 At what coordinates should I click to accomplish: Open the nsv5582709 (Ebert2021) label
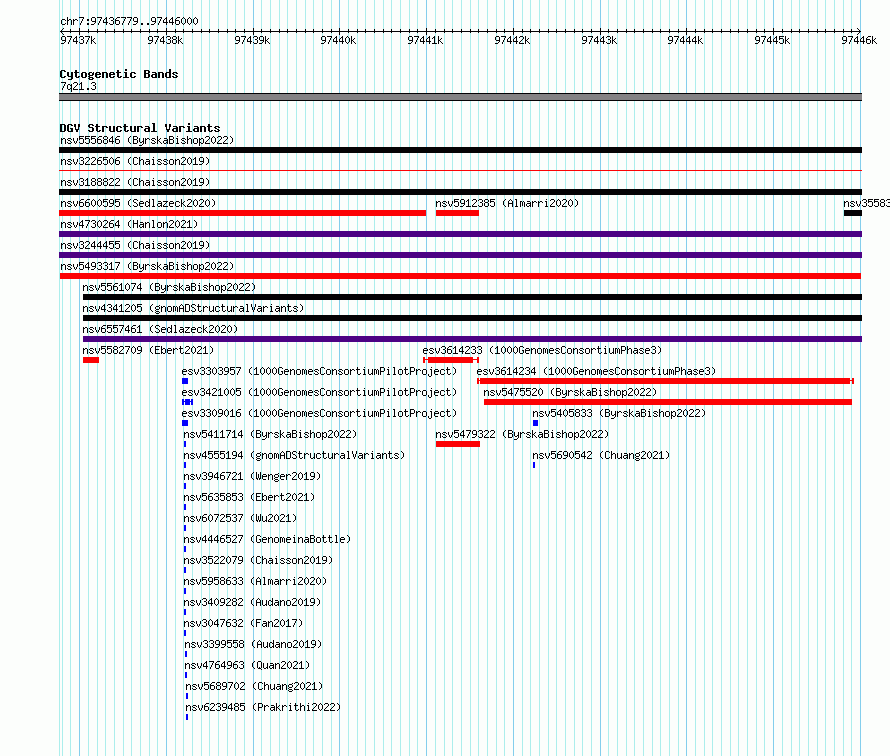pyautogui.click(x=148, y=350)
